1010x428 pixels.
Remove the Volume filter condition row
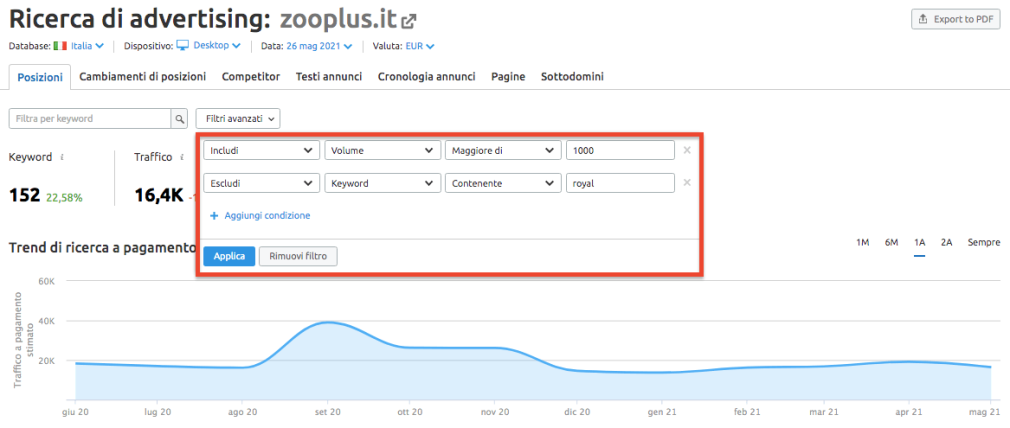pyautogui.click(x=686, y=150)
